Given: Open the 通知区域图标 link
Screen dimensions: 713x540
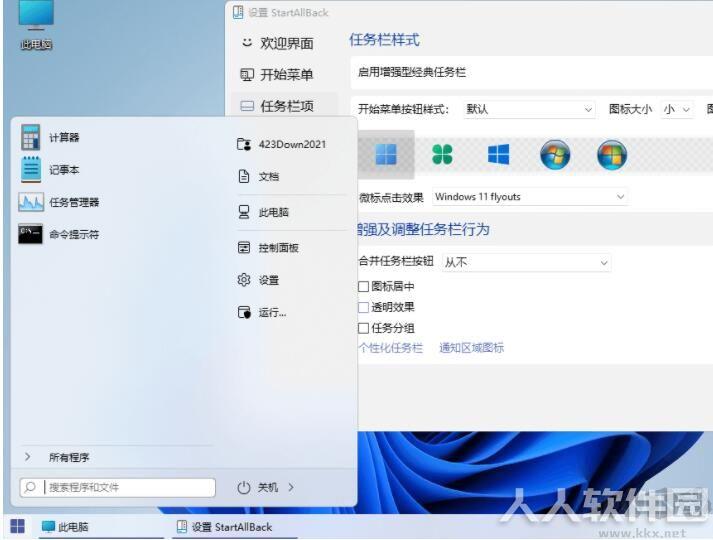Looking at the screenshot, I should click(472, 348).
